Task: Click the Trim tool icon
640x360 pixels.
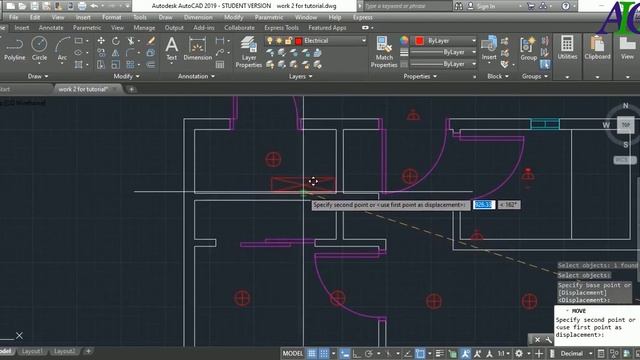Action: pos(131,41)
